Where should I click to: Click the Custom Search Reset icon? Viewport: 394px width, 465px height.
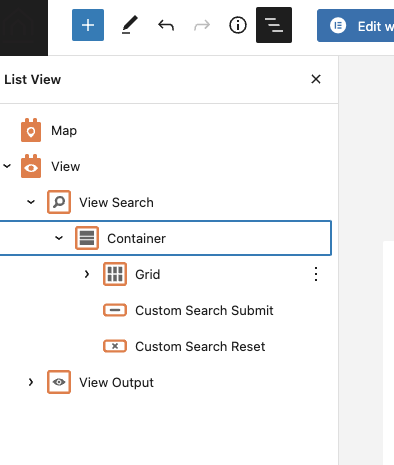coord(115,346)
